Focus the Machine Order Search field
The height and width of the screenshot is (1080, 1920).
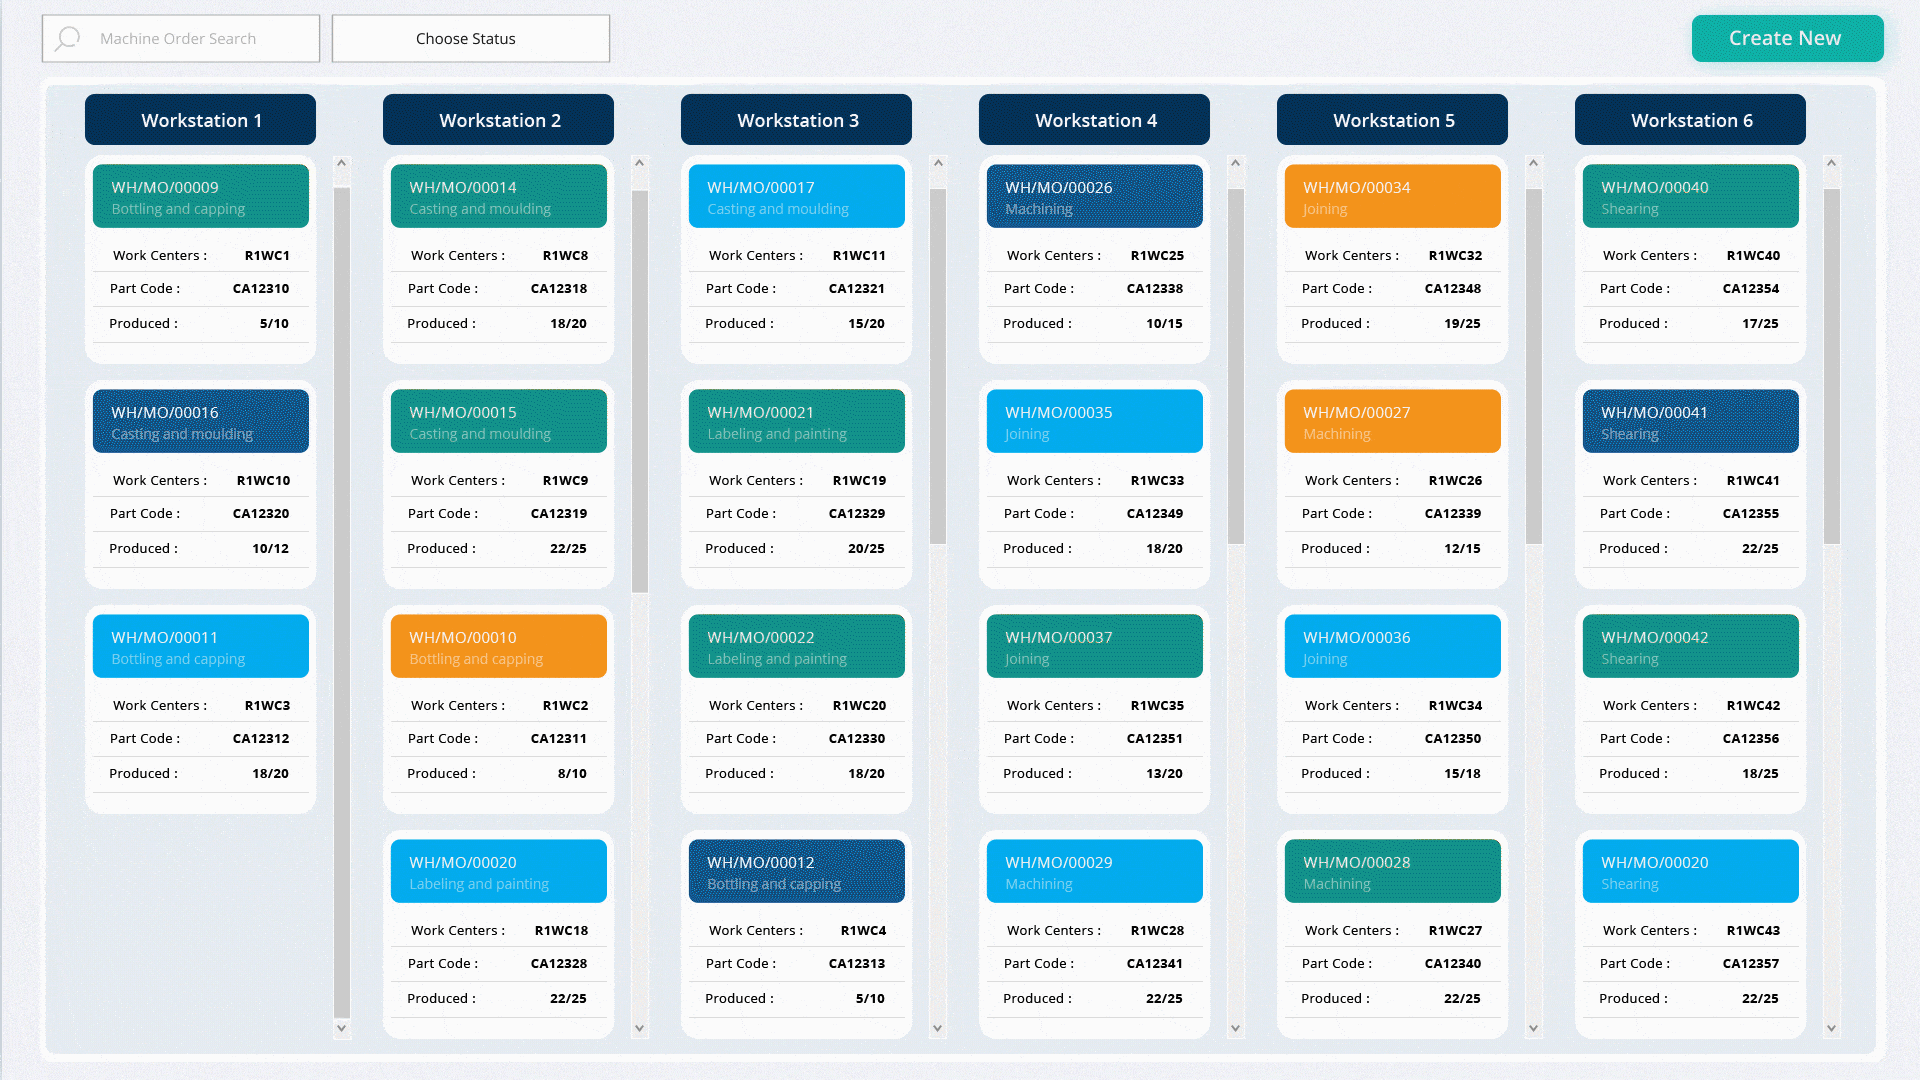pyautogui.click(x=181, y=39)
